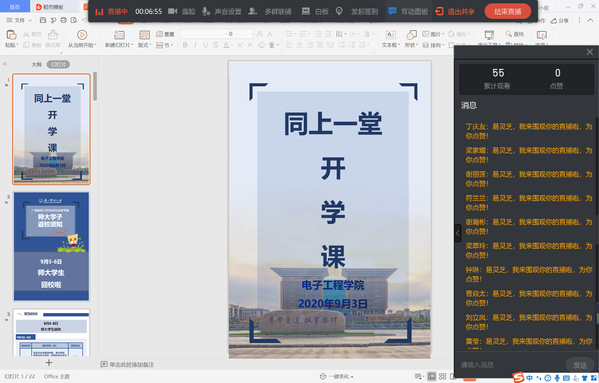Start slideshow with 从当前开始 play icon
The height and width of the screenshot is (383, 599).
coord(82,35)
